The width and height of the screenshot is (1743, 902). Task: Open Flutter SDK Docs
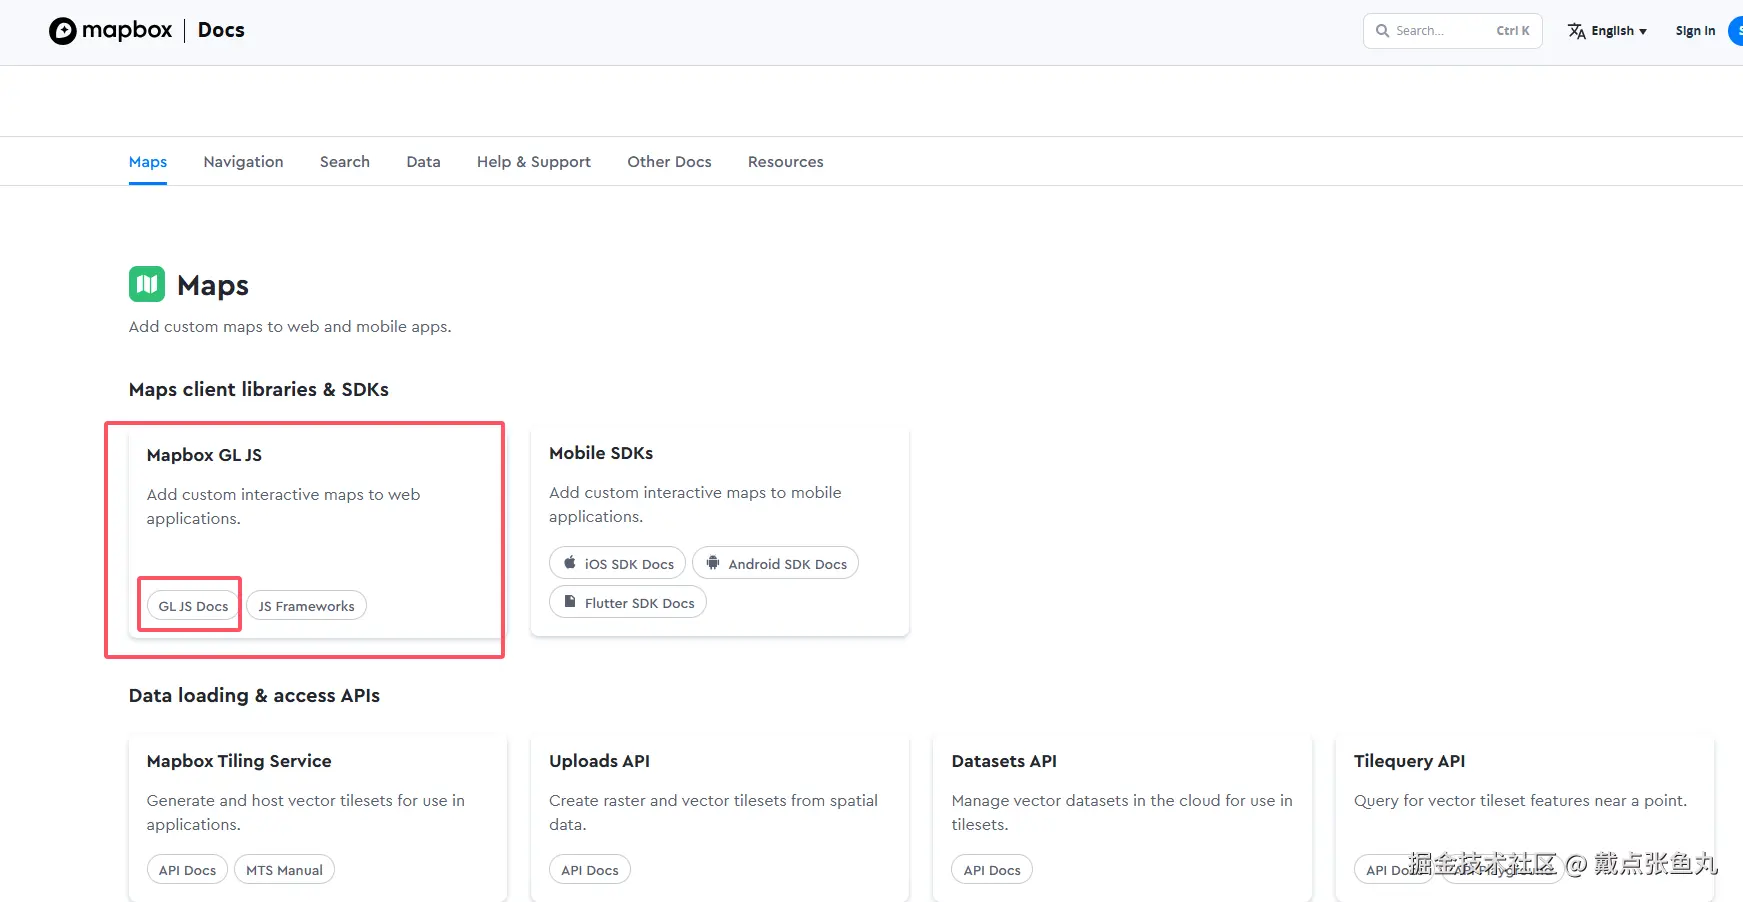pos(628,602)
